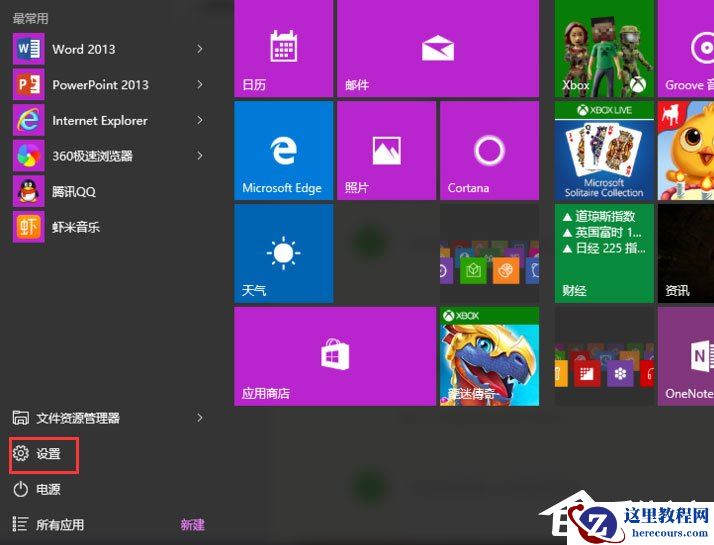Launch PowerPoint 2013 from the list
The height and width of the screenshot is (545, 714).
point(108,84)
